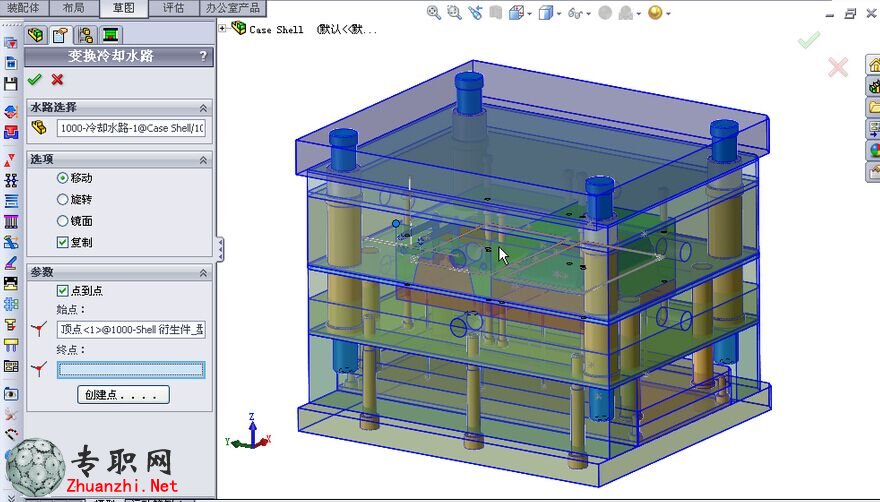Image resolution: width=880 pixels, height=502 pixels.
Task: Click the red-blue core/cavity icon in sidebar
Action: 11,132
